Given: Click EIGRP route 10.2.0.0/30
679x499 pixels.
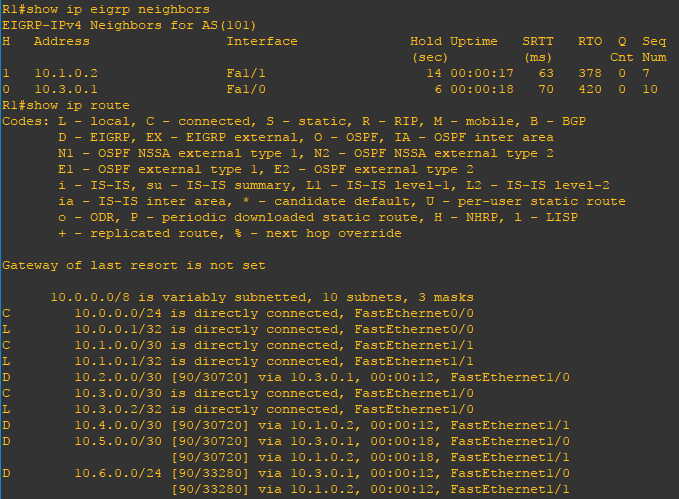Looking at the screenshot, I should coord(286,378).
